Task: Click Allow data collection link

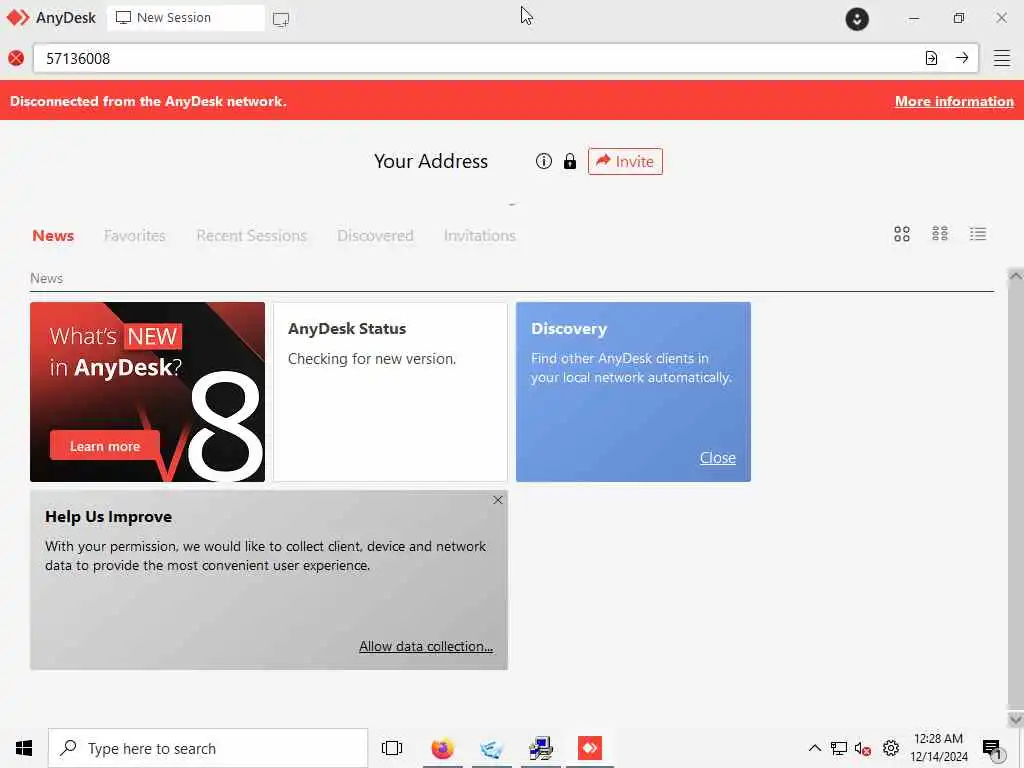Action: point(426,646)
